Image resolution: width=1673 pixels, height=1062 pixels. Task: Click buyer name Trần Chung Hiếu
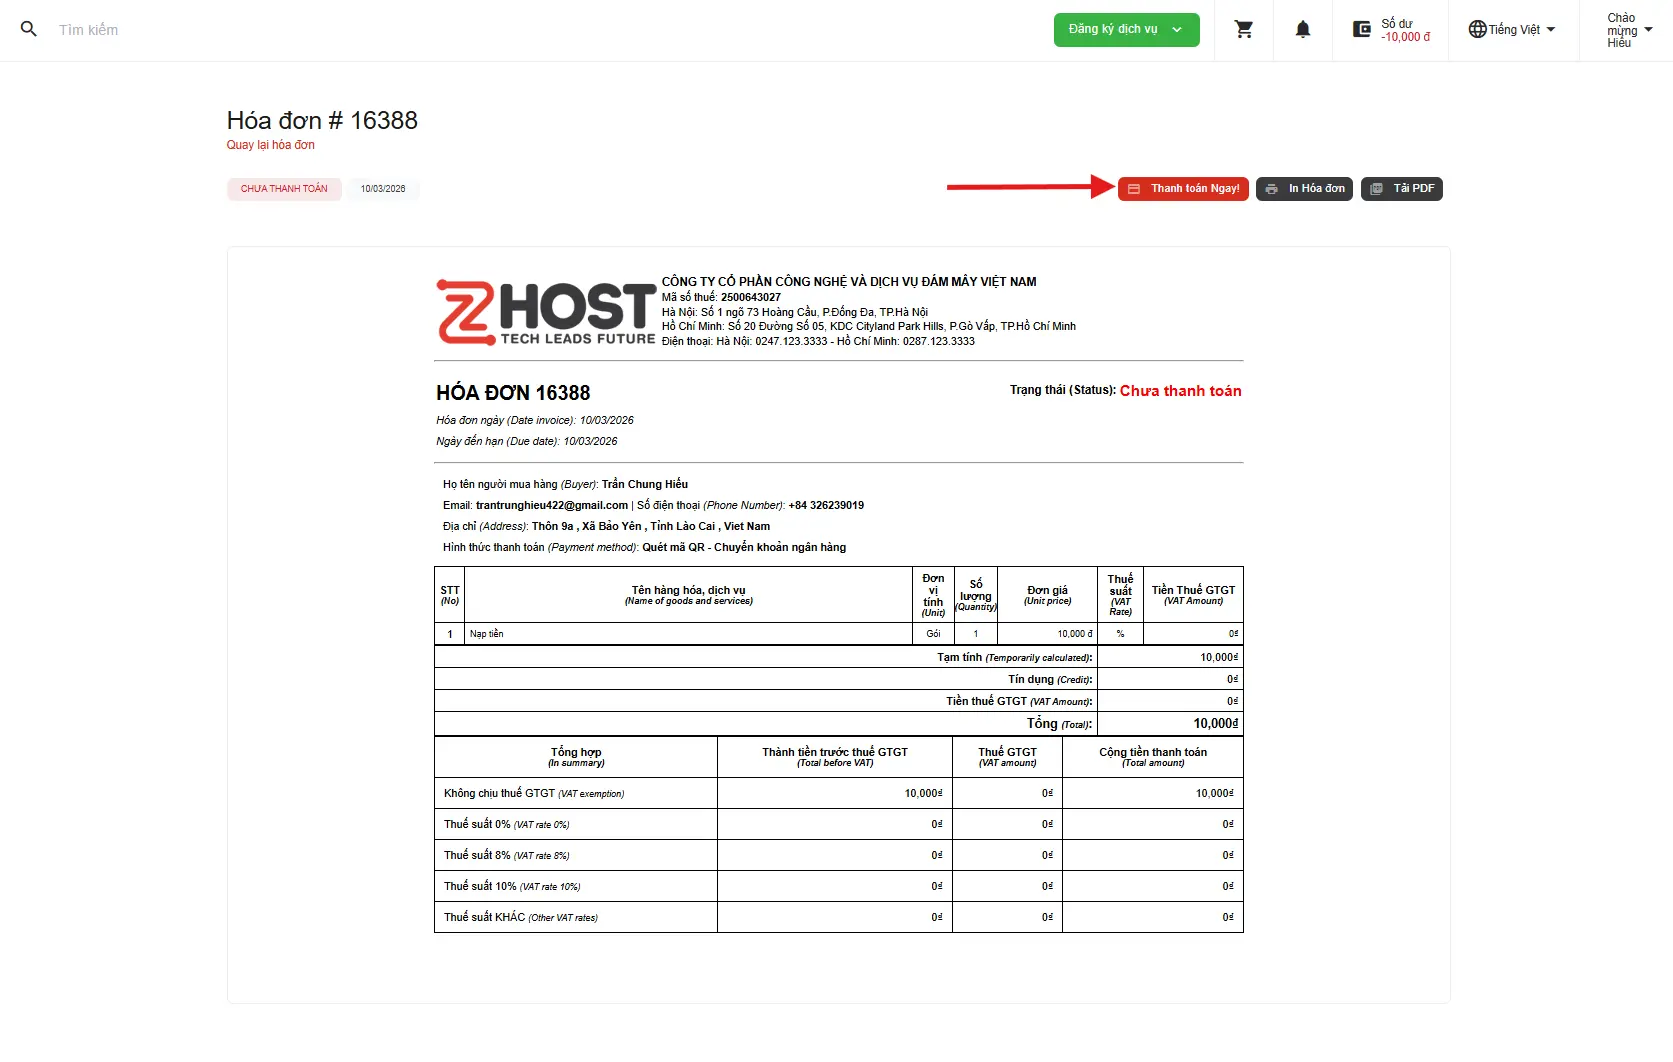click(x=645, y=484)
